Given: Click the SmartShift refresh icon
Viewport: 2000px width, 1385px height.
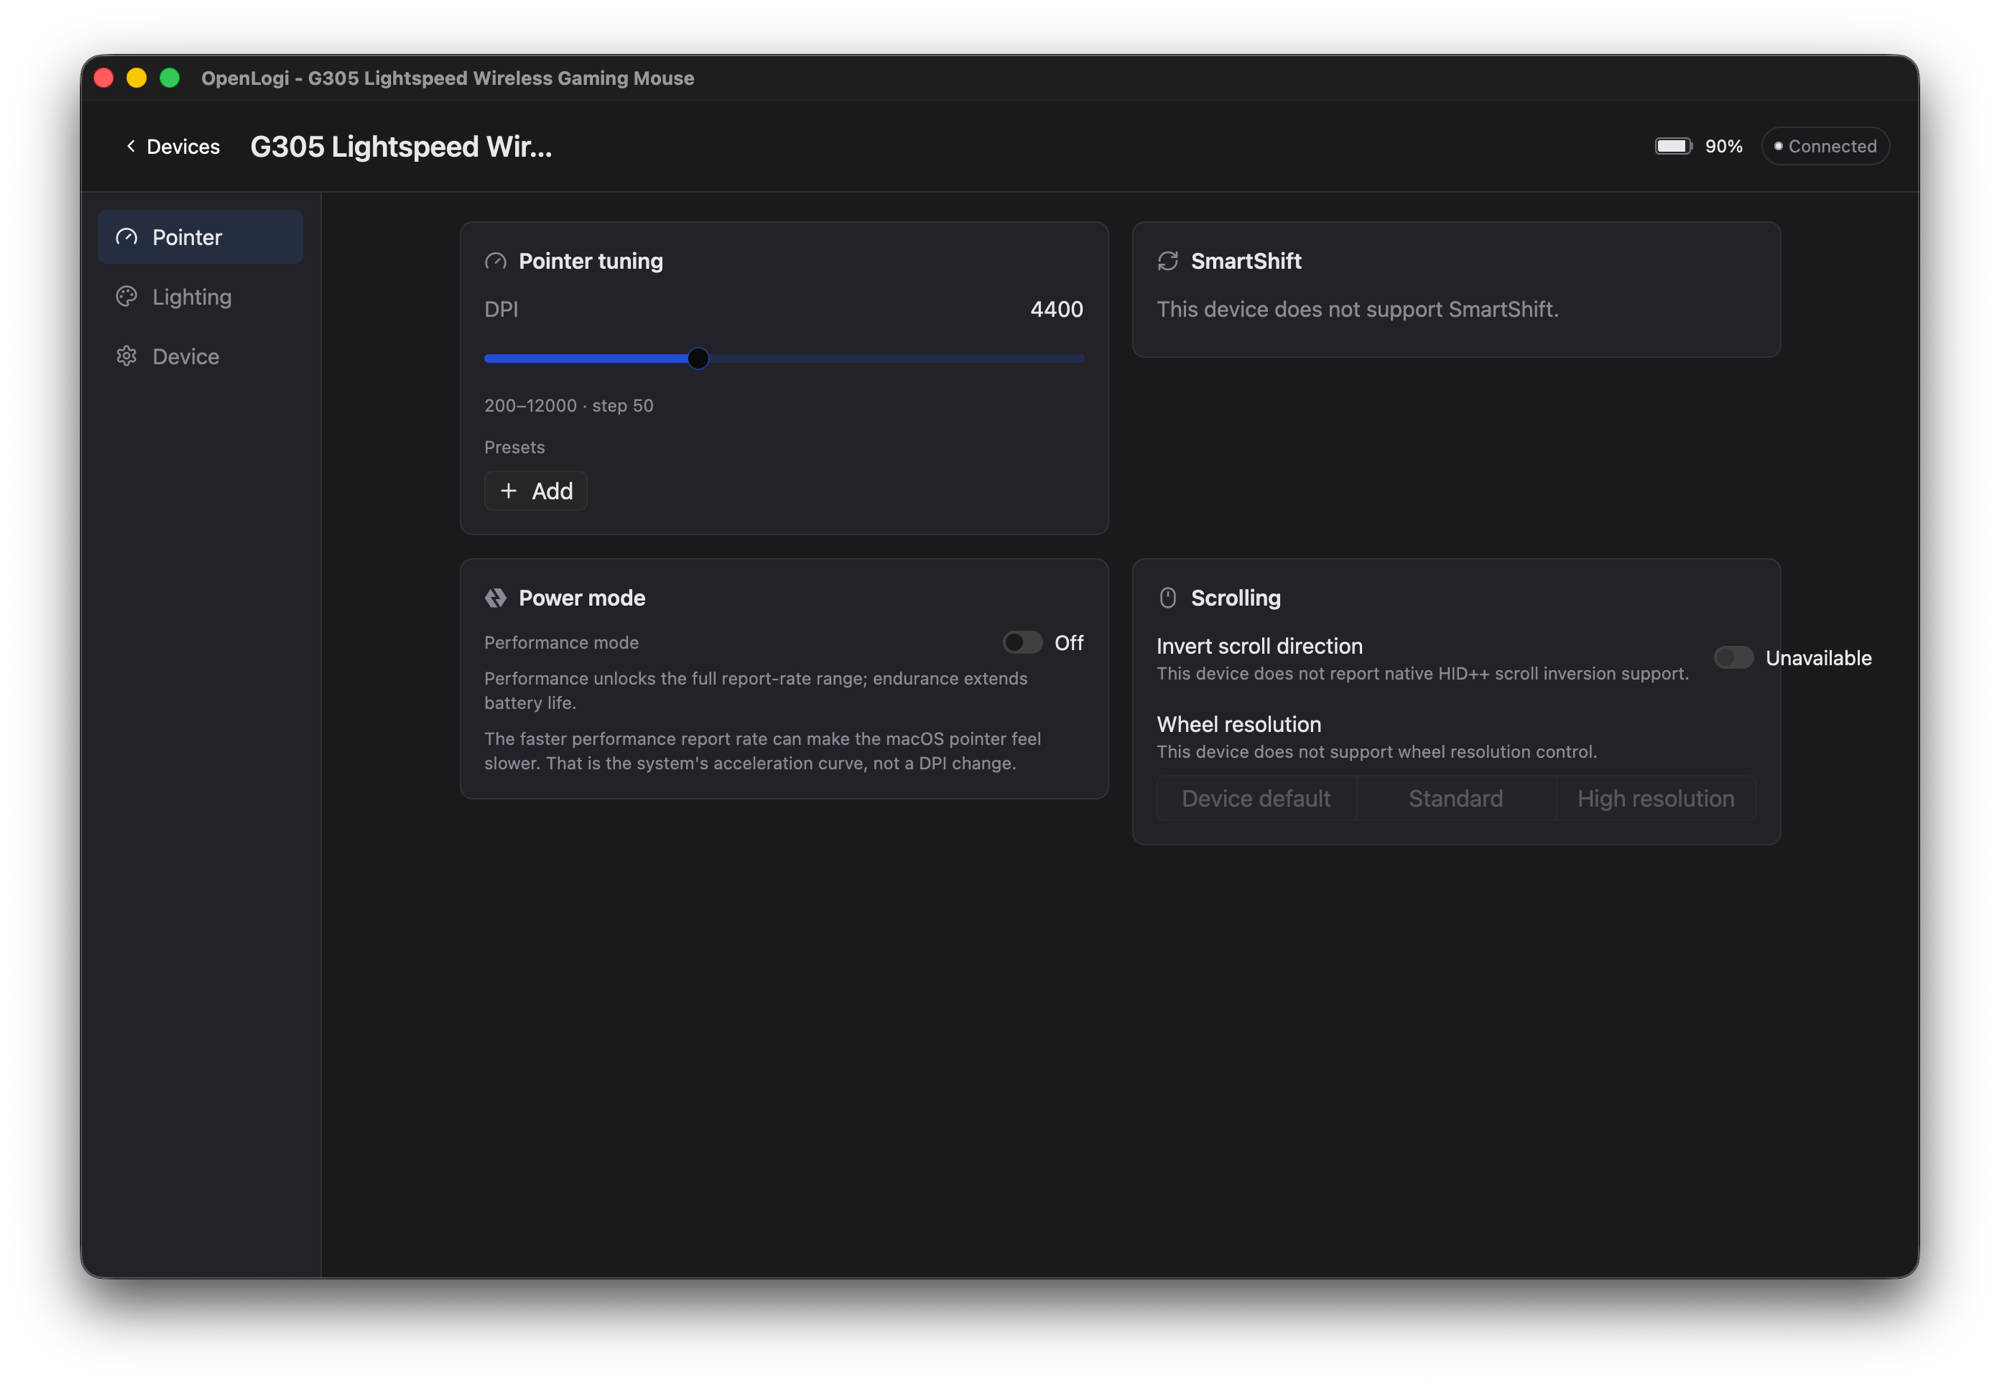Looking at the screenshot, I should coord(1168,261).
